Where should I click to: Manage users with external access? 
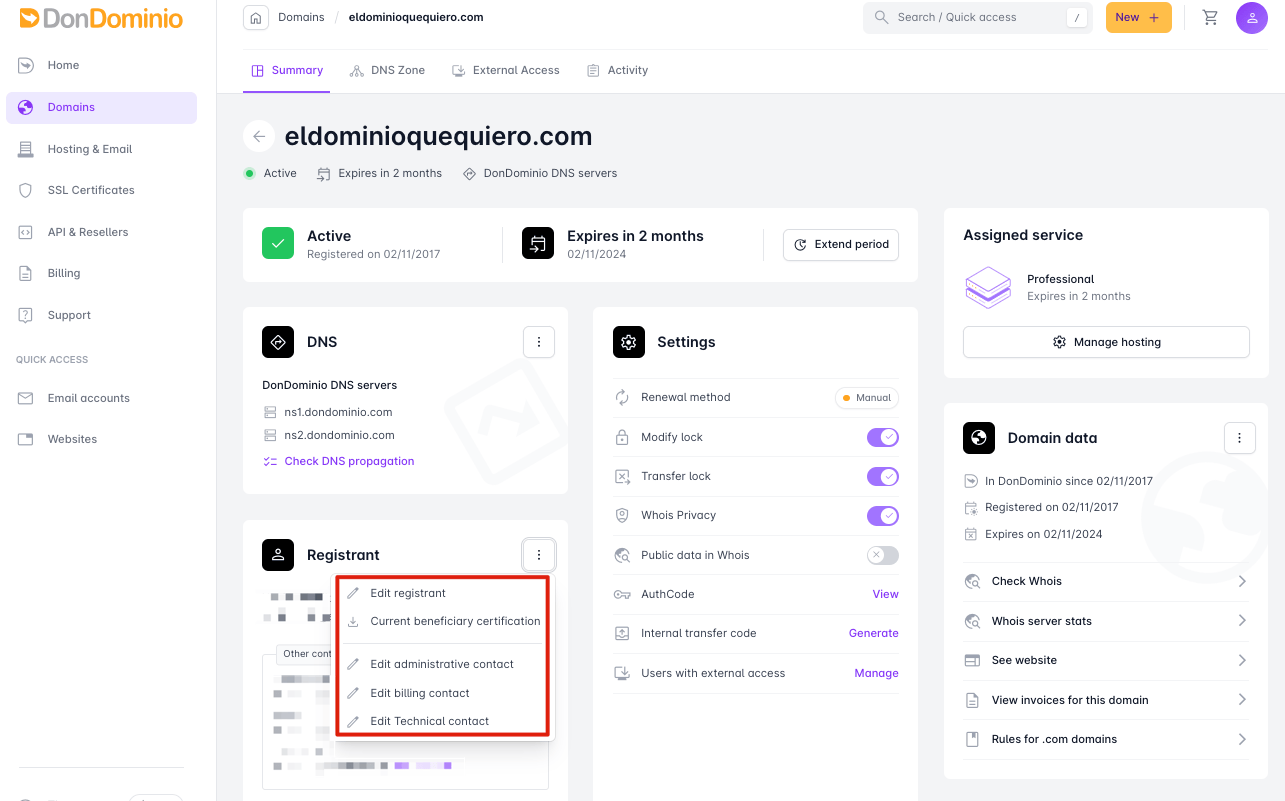[x=876, y=673]
